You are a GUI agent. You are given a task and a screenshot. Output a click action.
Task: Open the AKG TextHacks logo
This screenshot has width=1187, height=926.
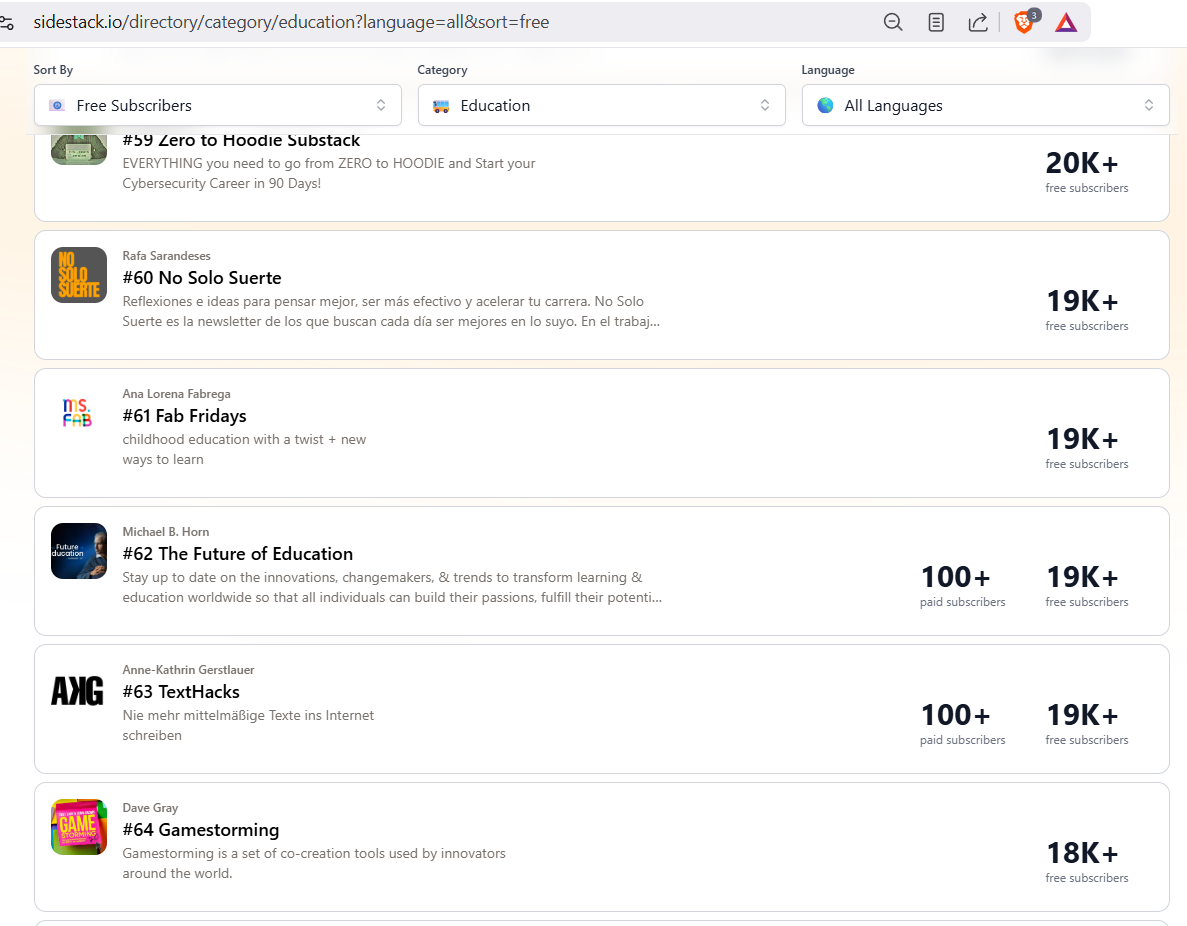coord(77,690)
